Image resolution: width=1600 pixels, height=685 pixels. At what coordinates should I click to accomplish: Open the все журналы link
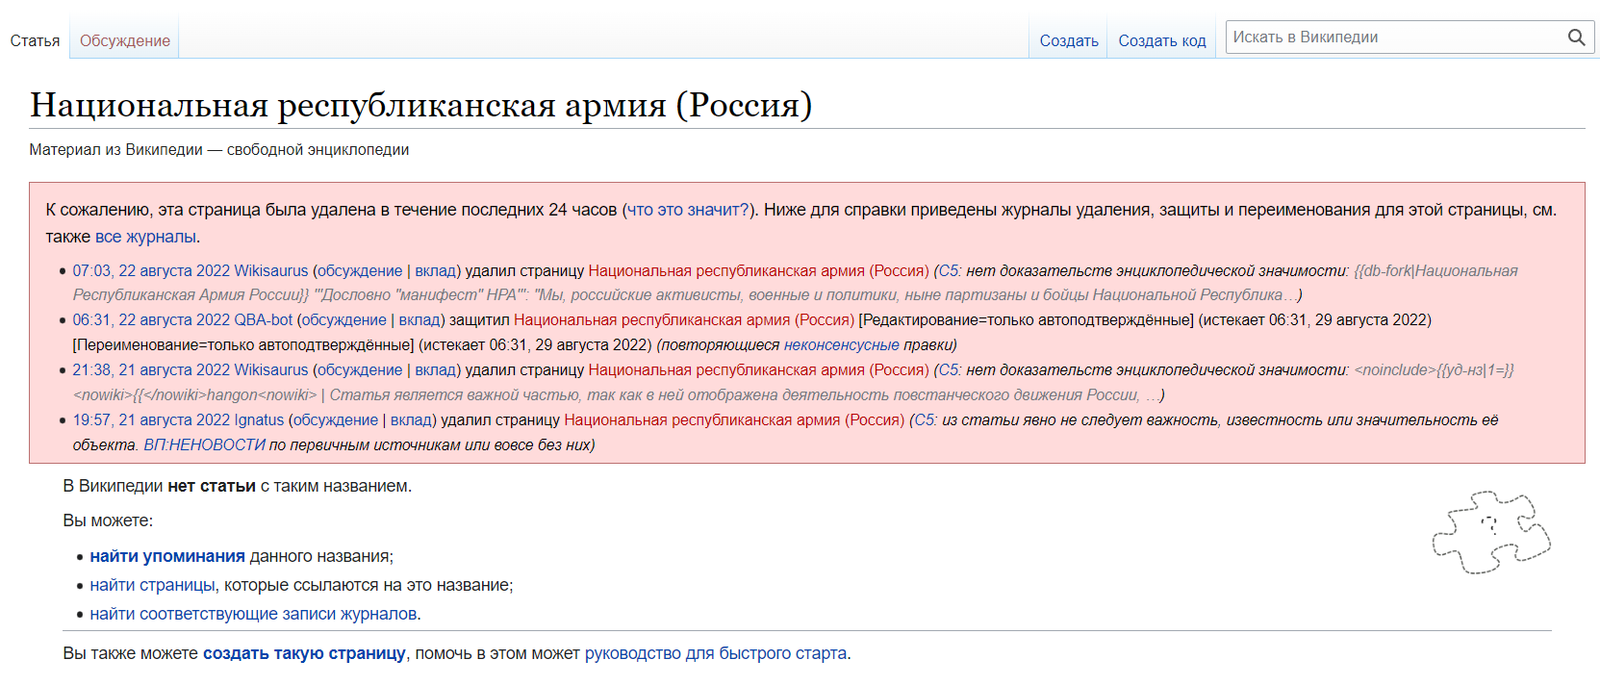coord(145,237)
